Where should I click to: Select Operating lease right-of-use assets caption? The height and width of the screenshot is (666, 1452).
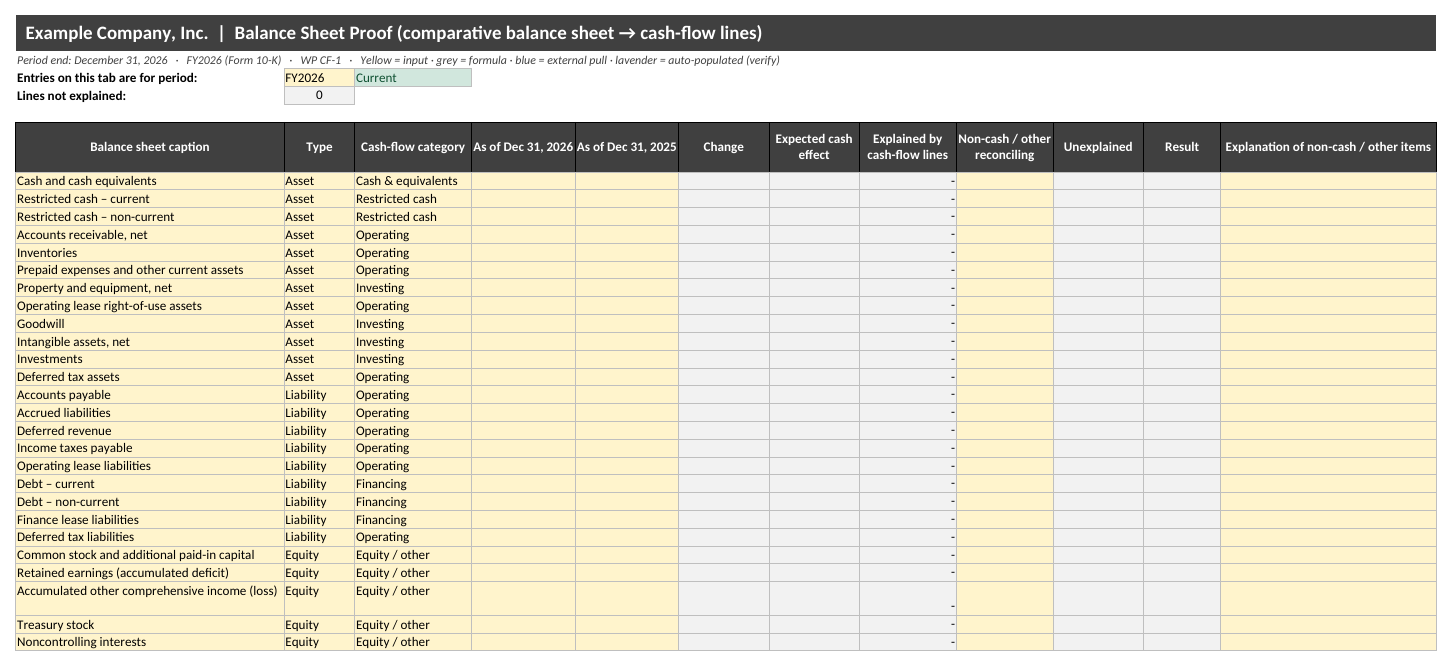[x=150, y=306]
